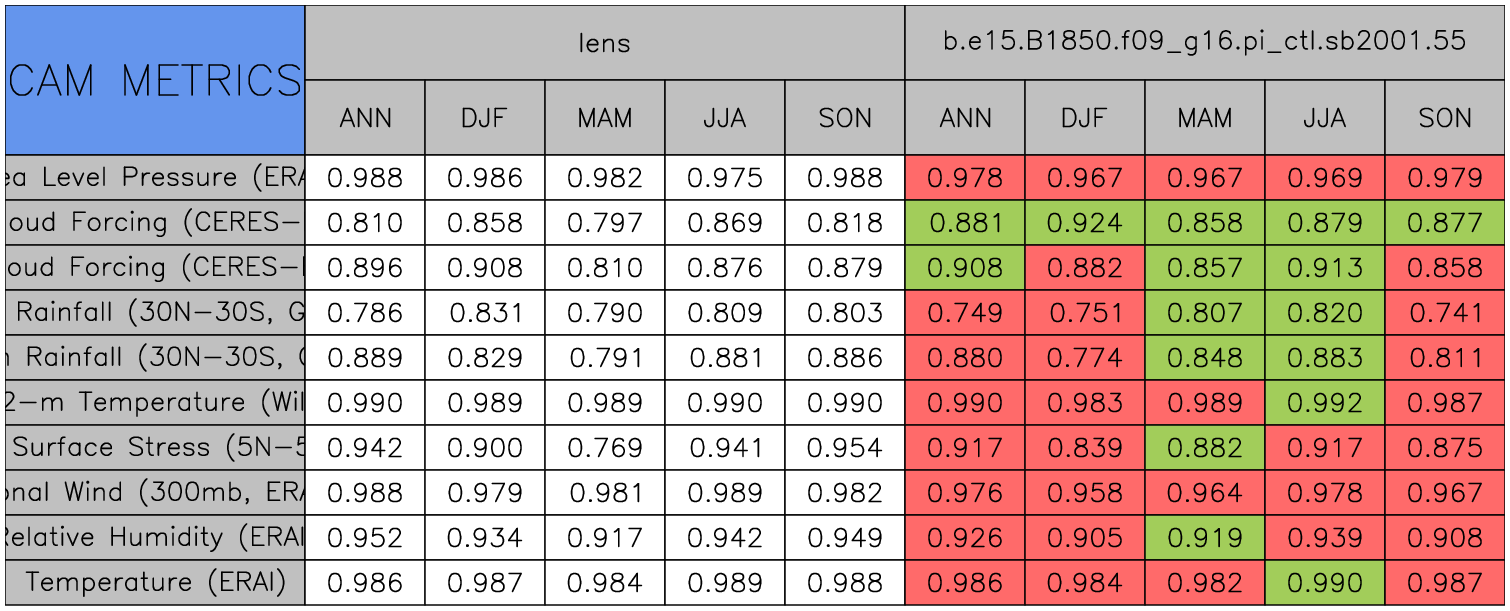Click the Surface Stress row label
1510x611 pixels.
[155, 448]
